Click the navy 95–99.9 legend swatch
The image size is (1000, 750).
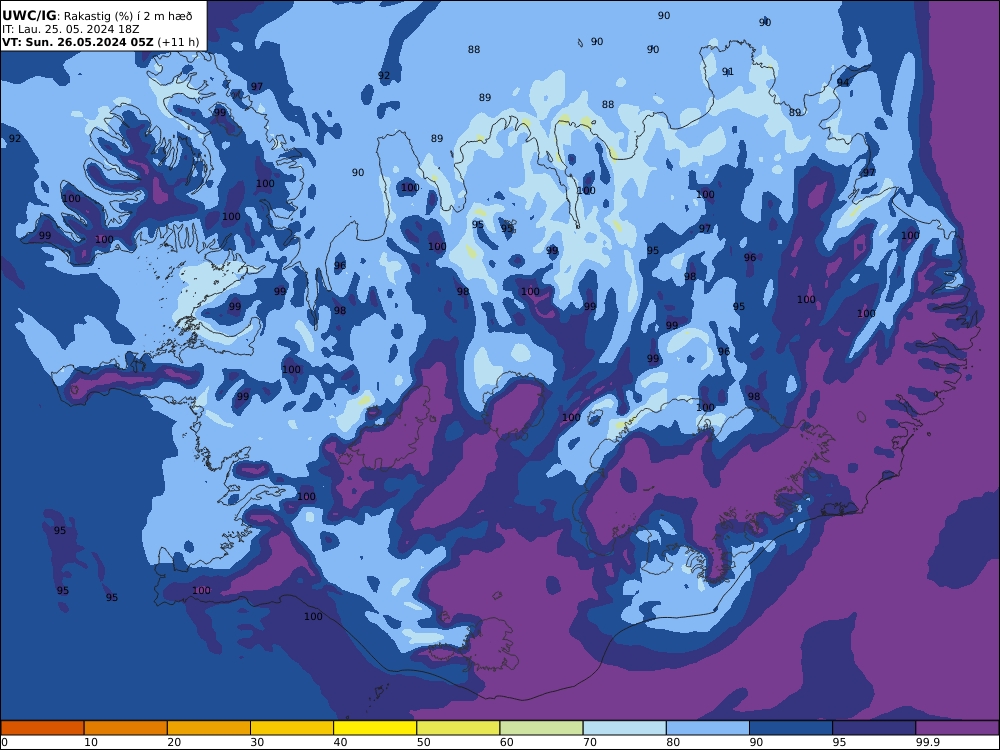click(x=874, y=728)
